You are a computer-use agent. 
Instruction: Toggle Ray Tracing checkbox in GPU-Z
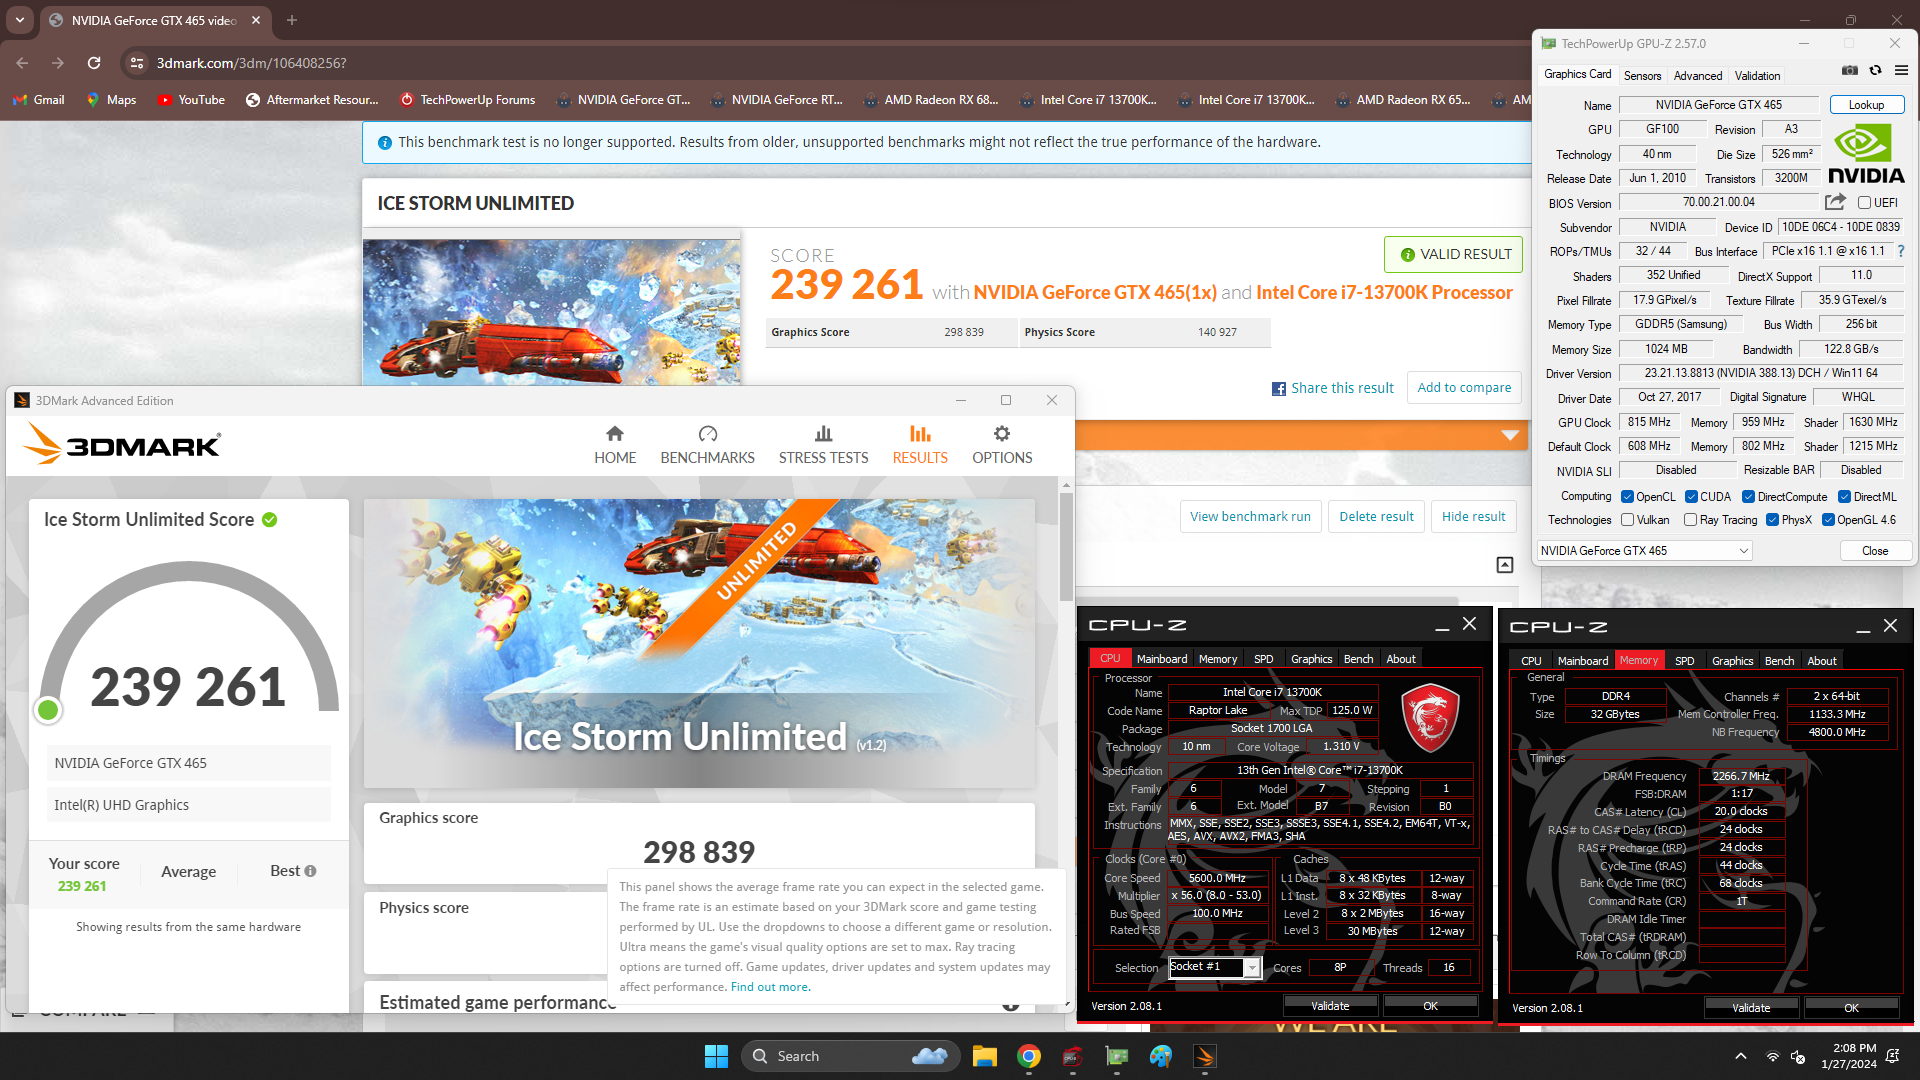[1691, 520]
